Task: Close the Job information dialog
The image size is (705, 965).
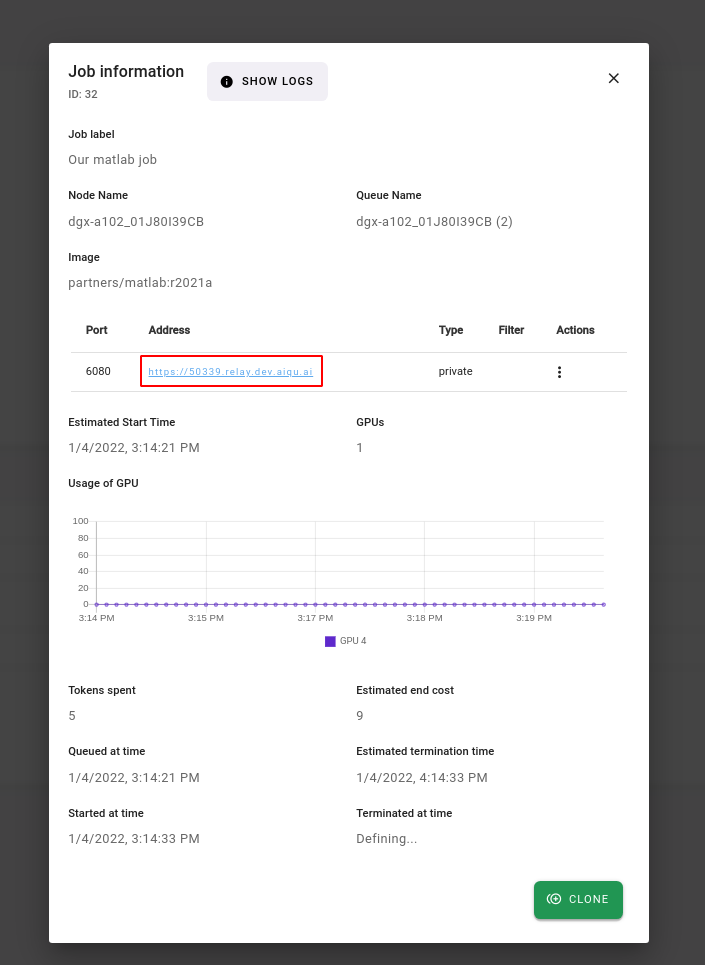Action: pos(614,78)
